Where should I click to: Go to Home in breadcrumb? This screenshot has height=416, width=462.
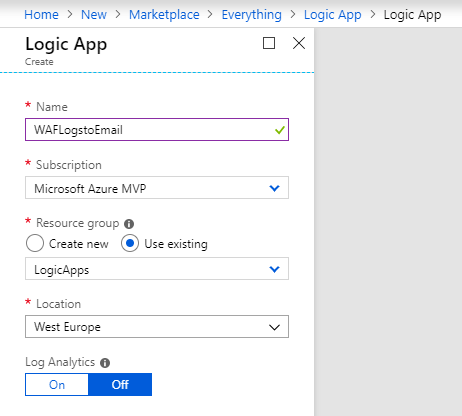[41, 15]
